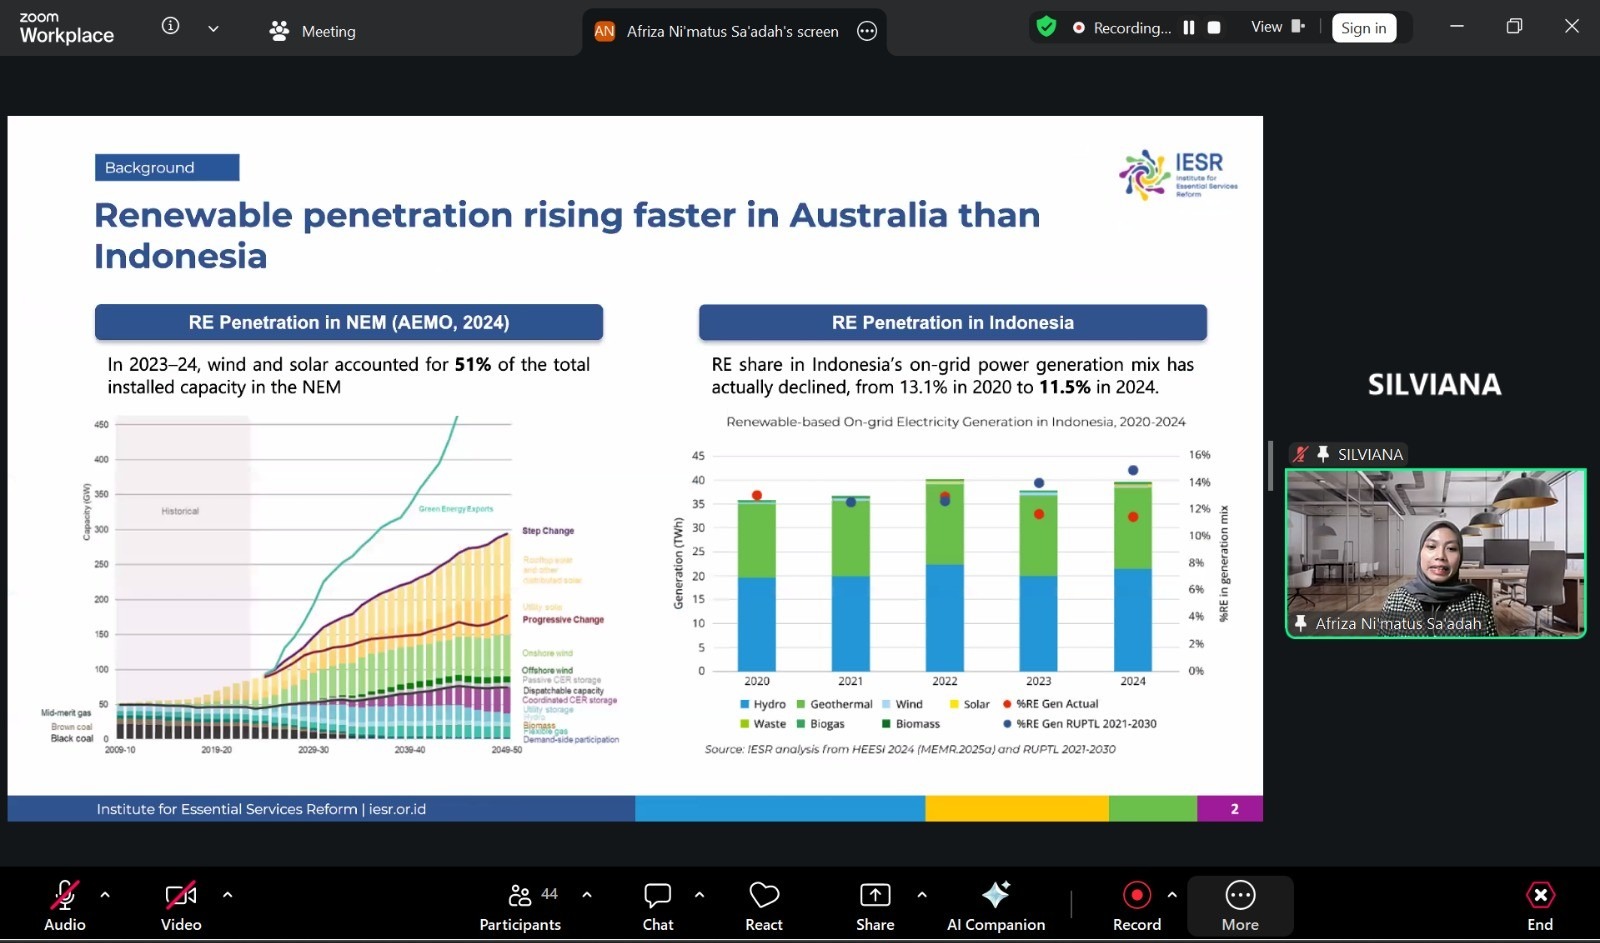Open the Meeting tab

(312, 31)
